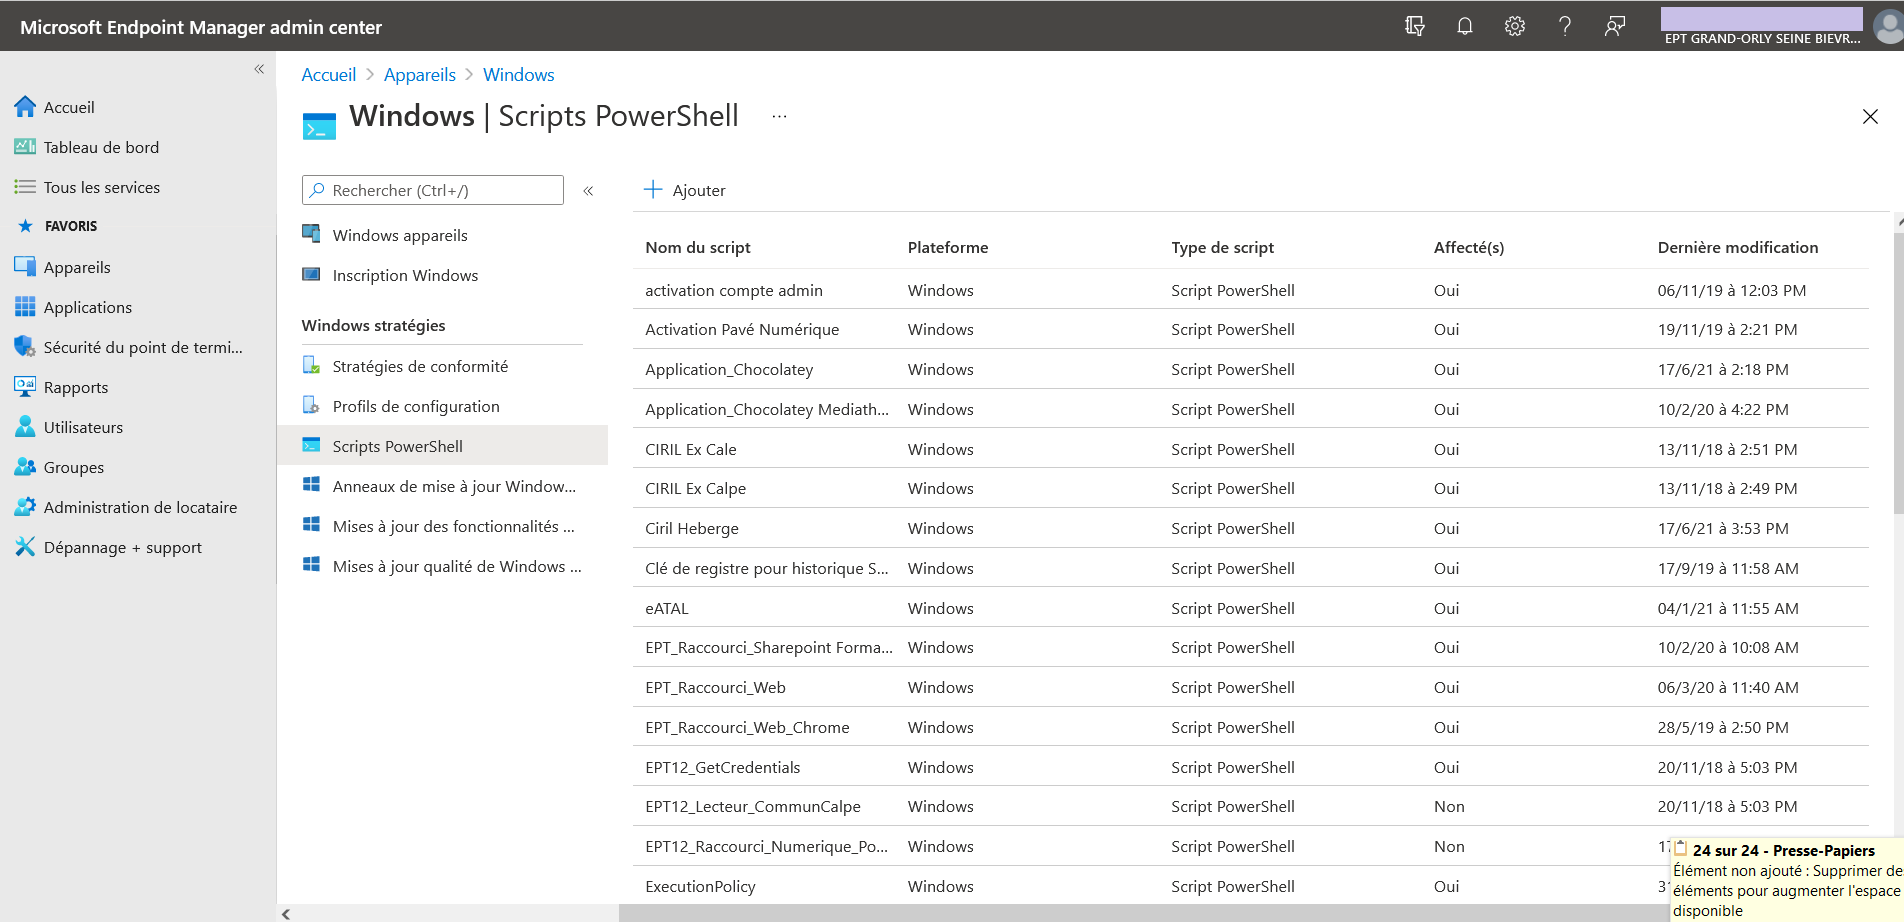Viewport: 1904px width, 922px height.
Task: Open Groupes in the left sidebar
Action: tap(73, 467)
